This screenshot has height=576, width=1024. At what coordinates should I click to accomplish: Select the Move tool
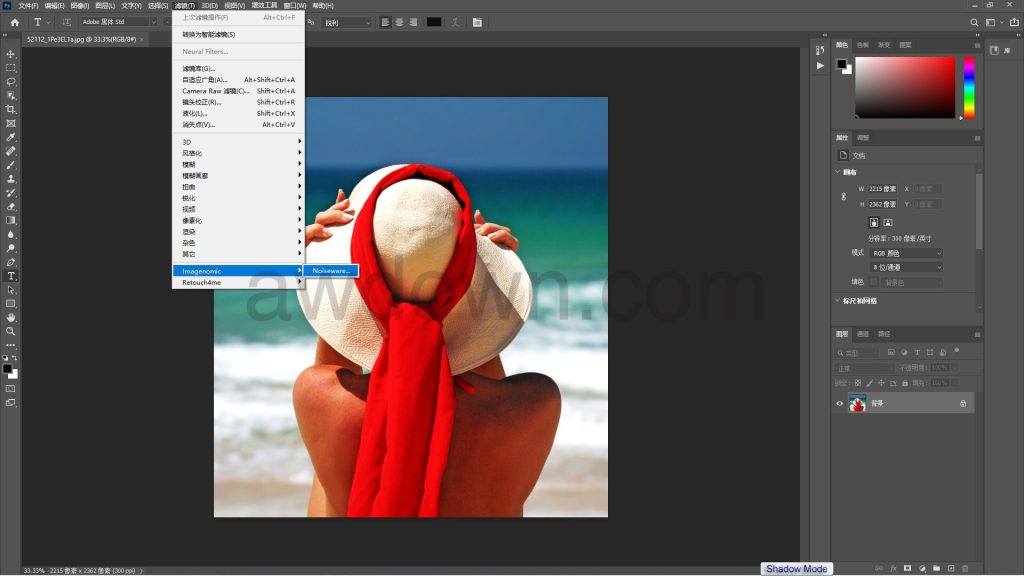tap(11, 54)
